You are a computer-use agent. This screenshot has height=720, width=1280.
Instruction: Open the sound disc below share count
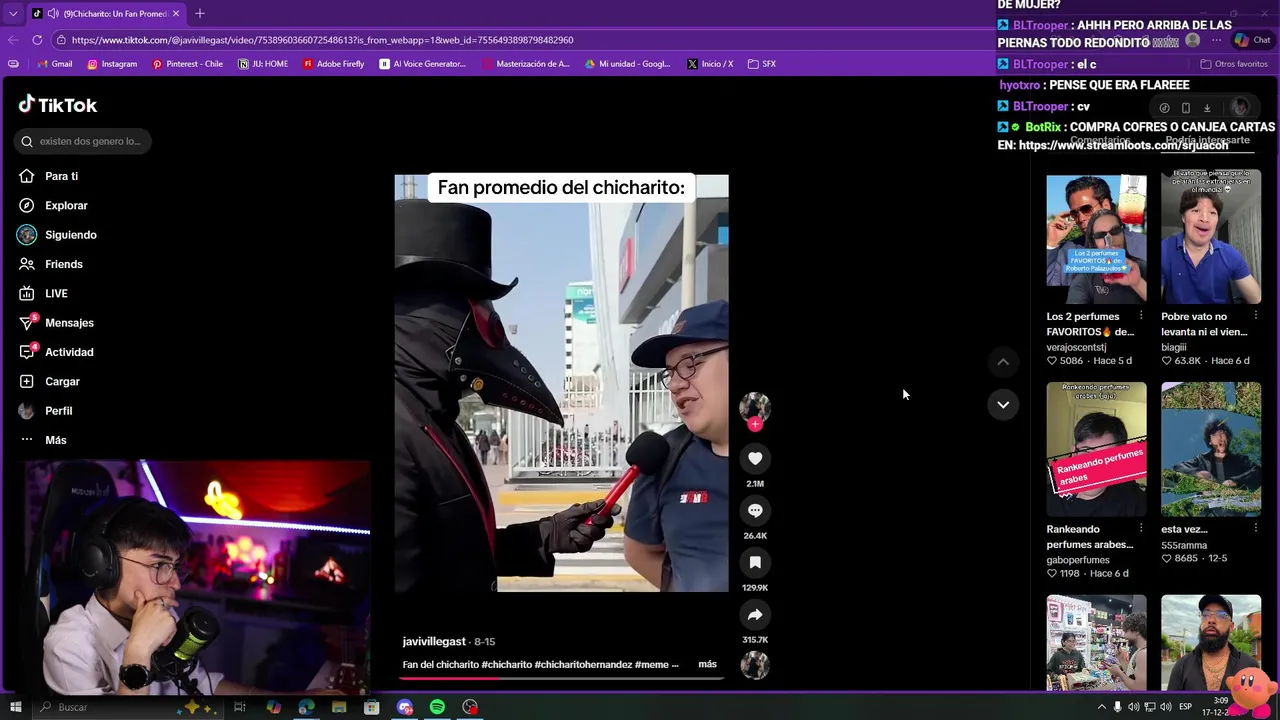click(755, 665)
